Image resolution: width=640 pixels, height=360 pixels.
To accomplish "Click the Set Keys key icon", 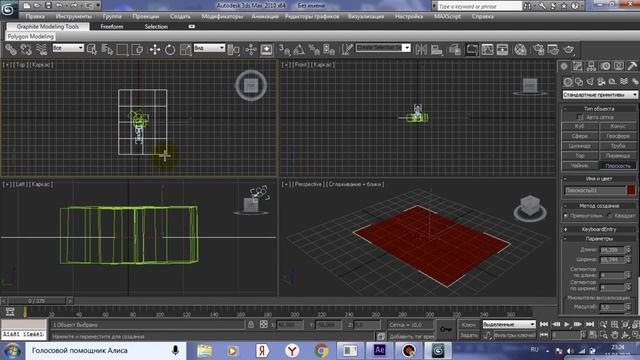I will pos(445,329).
